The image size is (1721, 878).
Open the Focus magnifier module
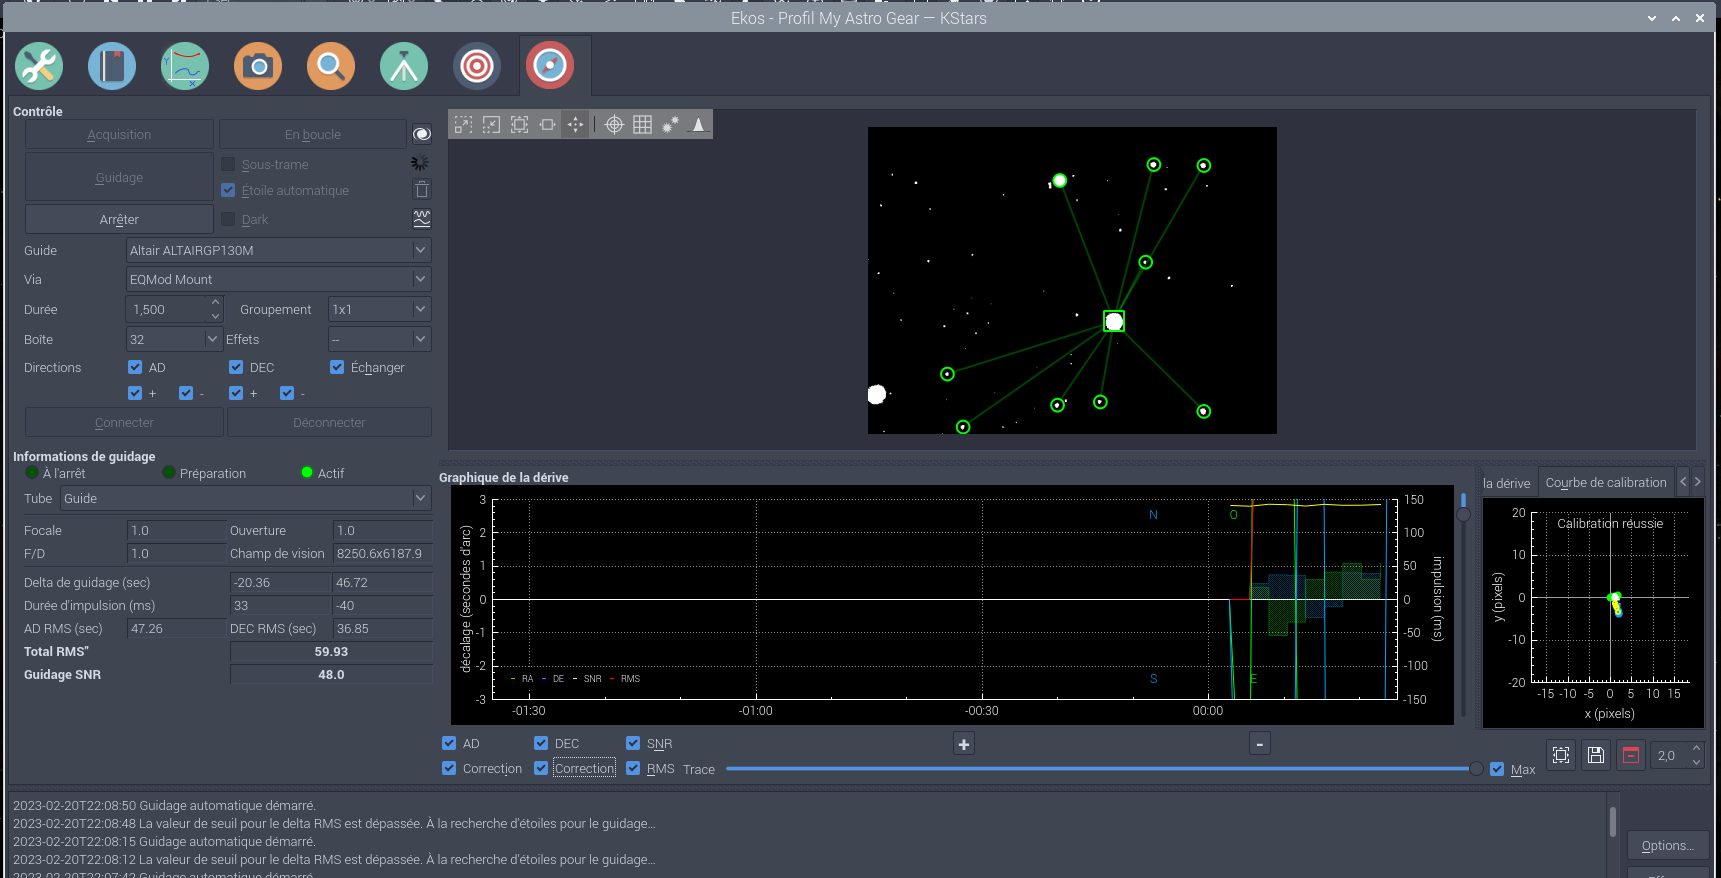pyautogui.click(x=331, y=67)
